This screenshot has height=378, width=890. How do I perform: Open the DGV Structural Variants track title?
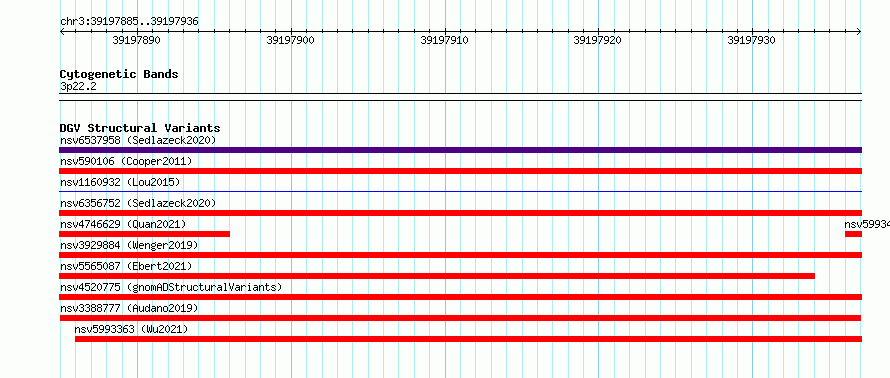[140, 128]
